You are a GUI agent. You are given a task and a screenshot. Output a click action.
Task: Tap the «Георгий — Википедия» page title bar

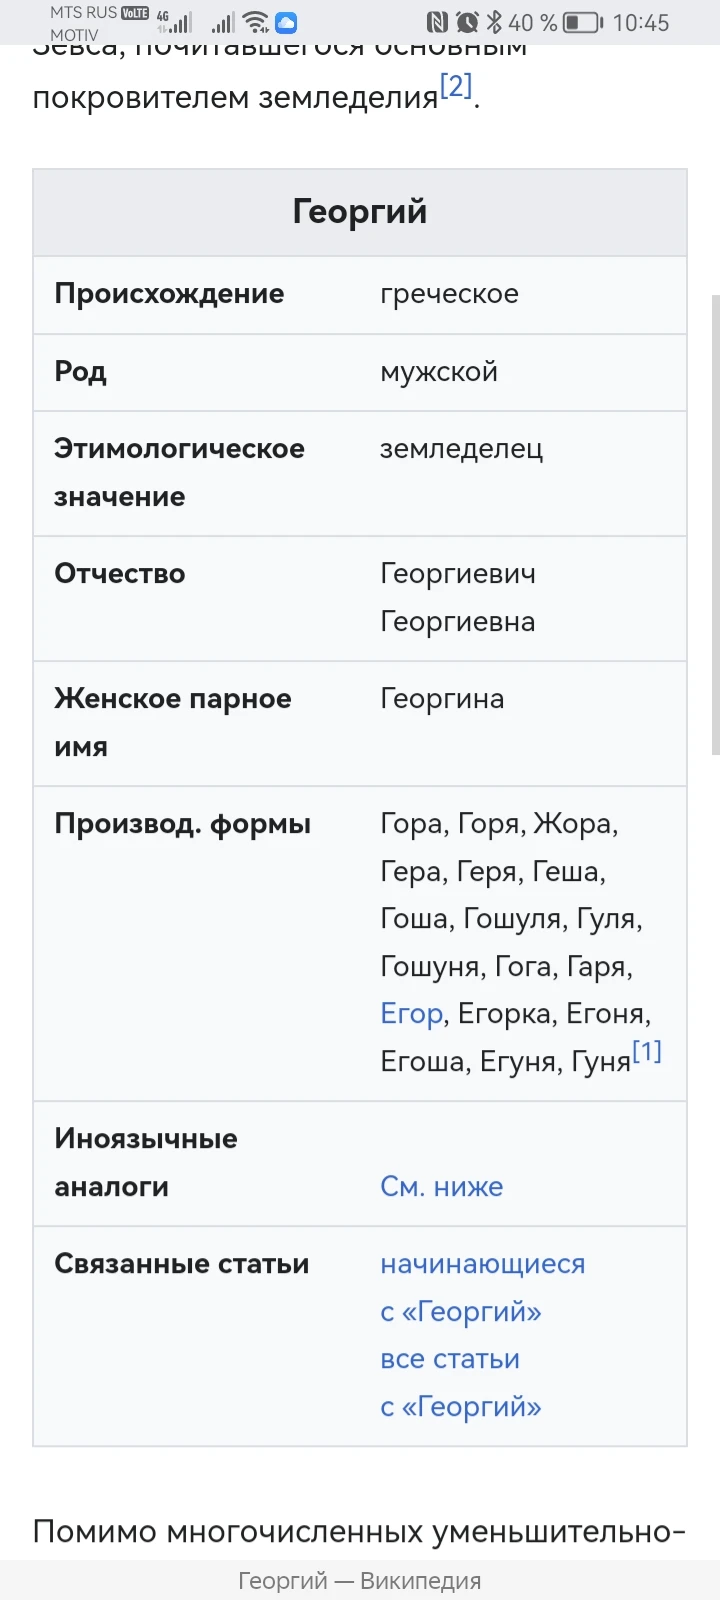pos(360,1581)
